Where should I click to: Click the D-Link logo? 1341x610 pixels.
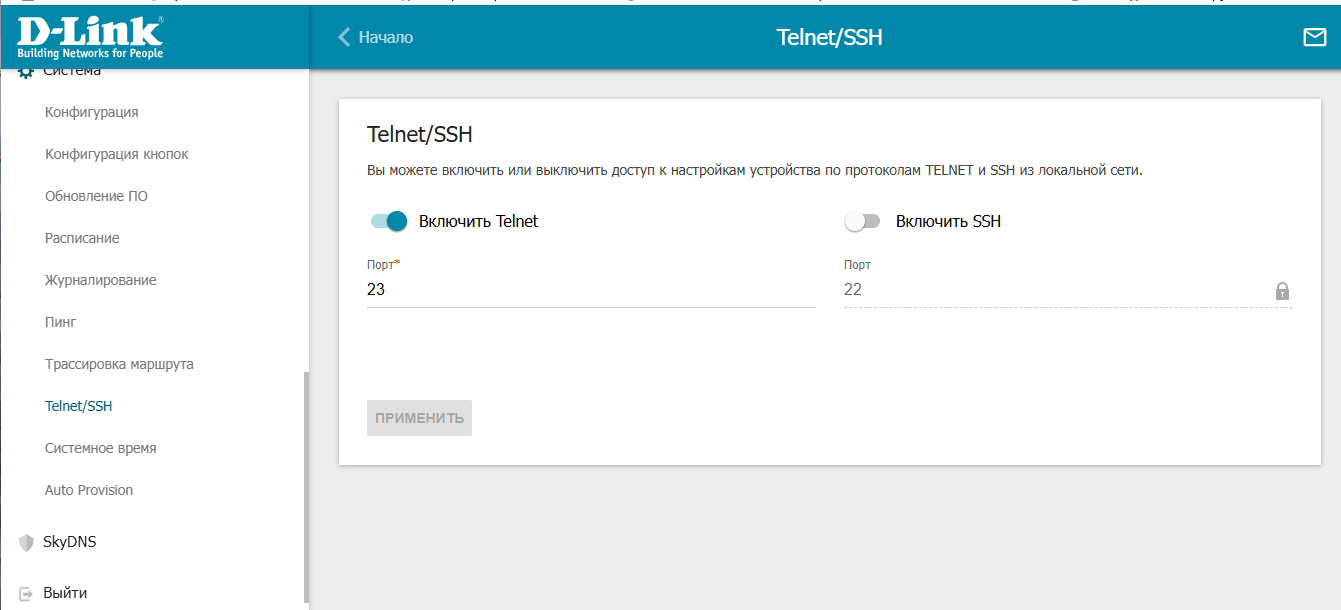(90, 36)
